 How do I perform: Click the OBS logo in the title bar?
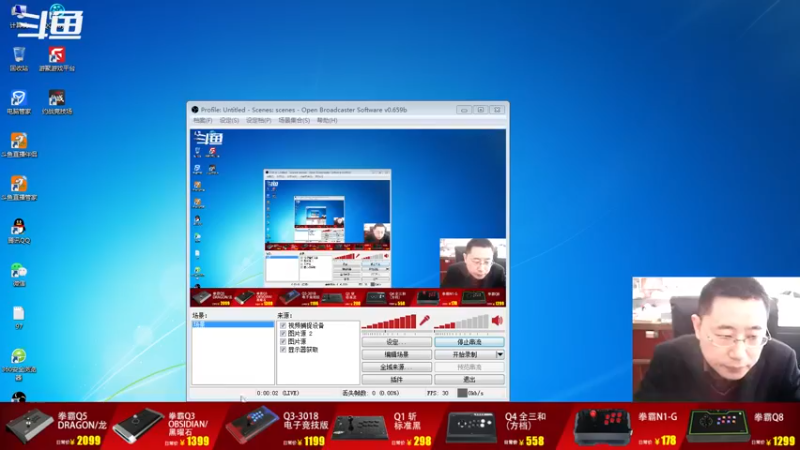[195, 110]
